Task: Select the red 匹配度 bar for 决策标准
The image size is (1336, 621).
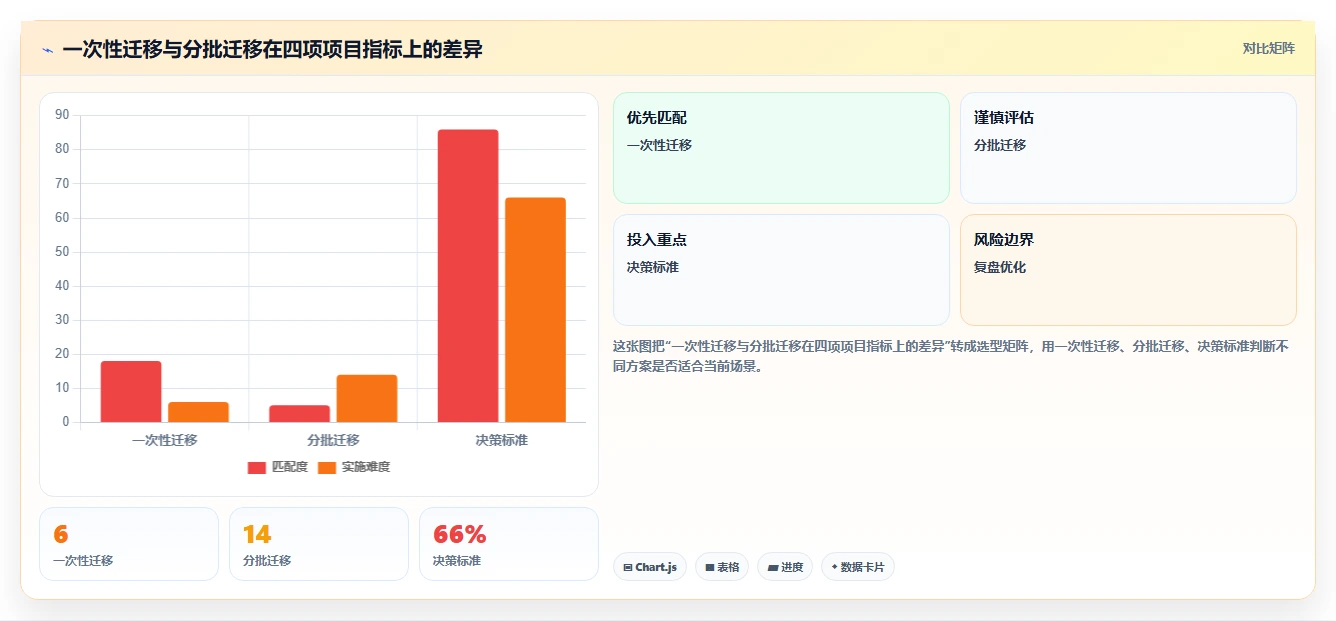Action: pyautogui.click(x=468, y=276)
